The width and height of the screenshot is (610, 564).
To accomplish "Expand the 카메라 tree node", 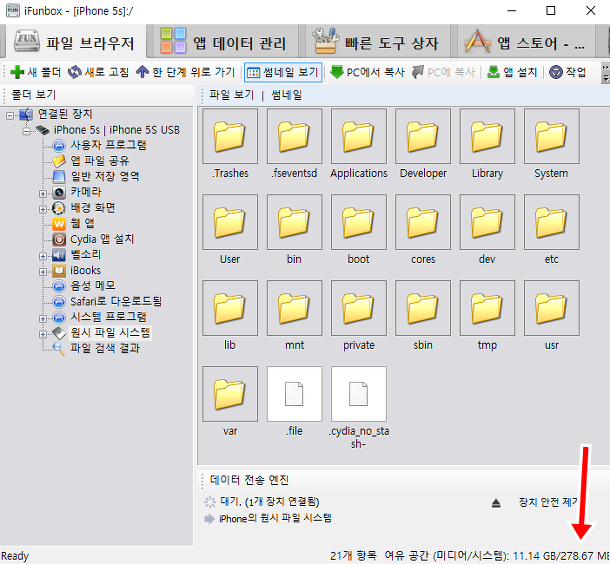I will [x=43, y=193].
